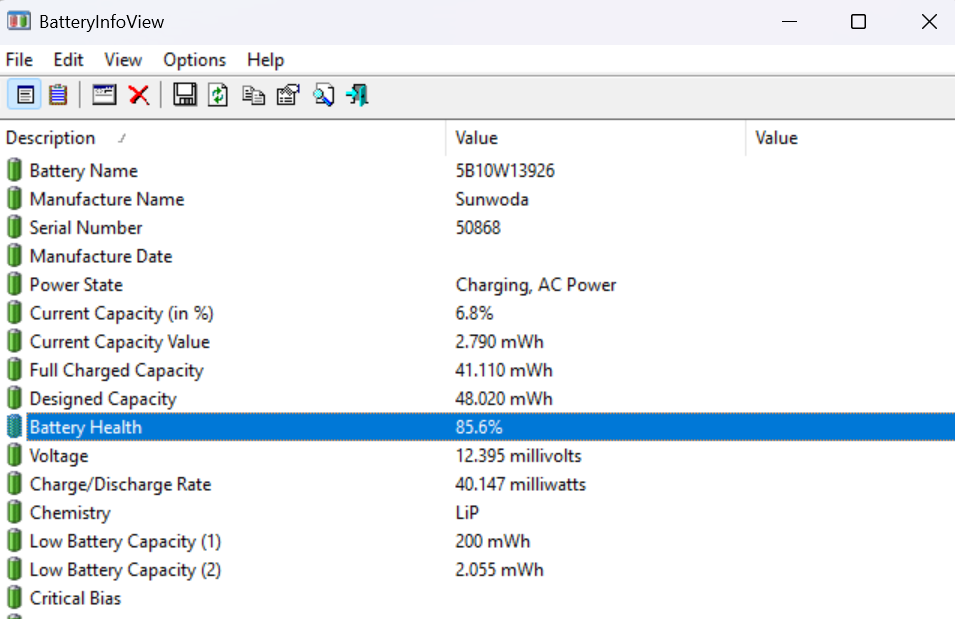The height and width of the screenshot is (619, 955).
Task: Click the 40.147 milliwatts value
Action: (520, 484)
